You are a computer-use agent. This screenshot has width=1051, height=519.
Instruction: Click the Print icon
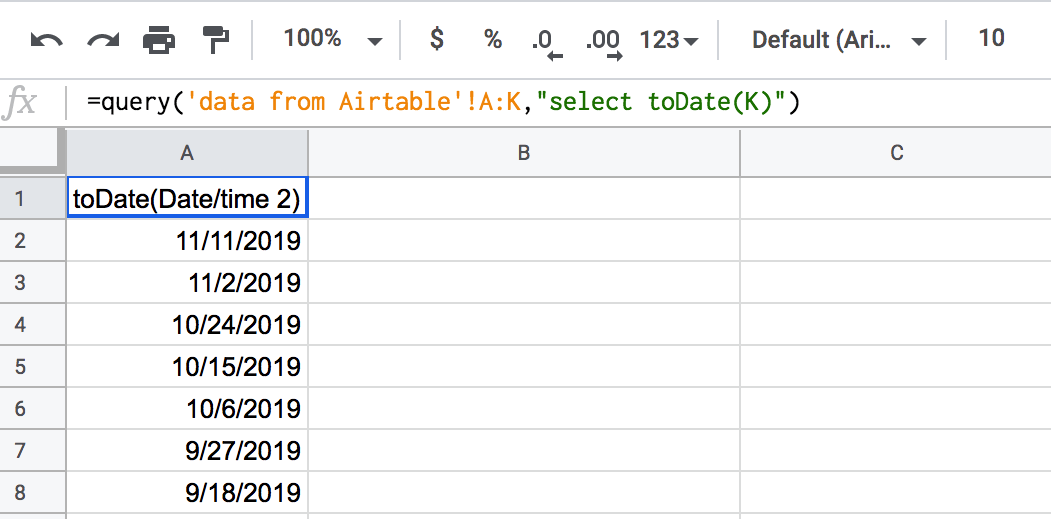pyautogui.click(x=159, y=40)
